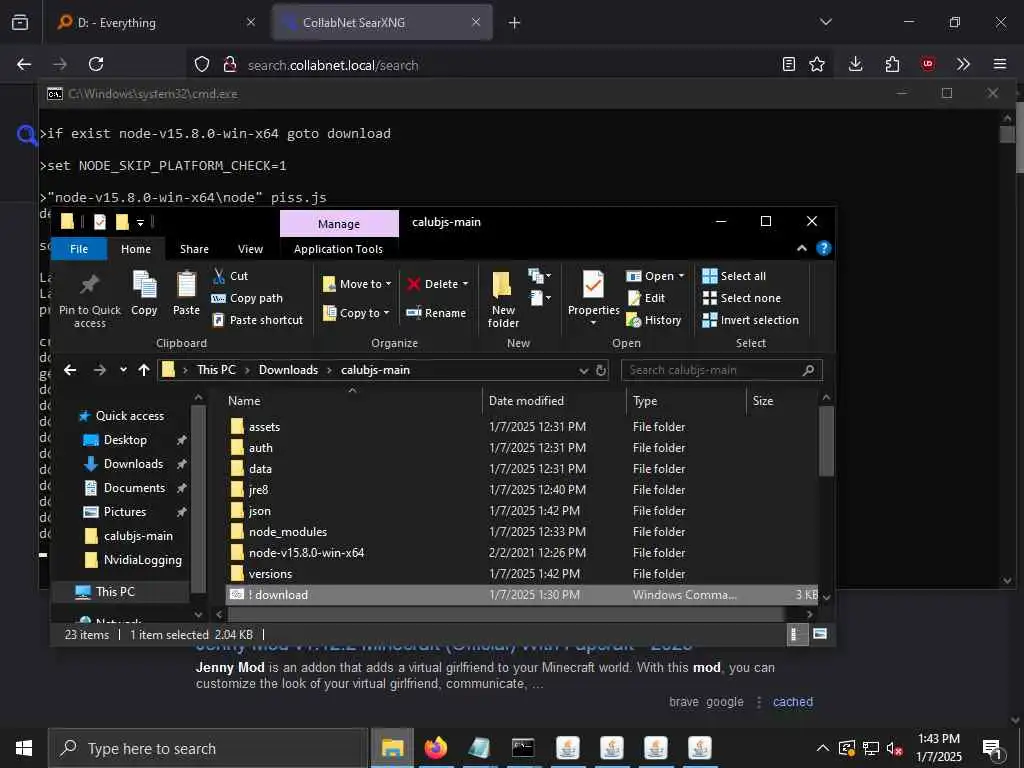Go up one folder level in Explorer
Viewport: 1024px width, 768px height.
[144, 370]
